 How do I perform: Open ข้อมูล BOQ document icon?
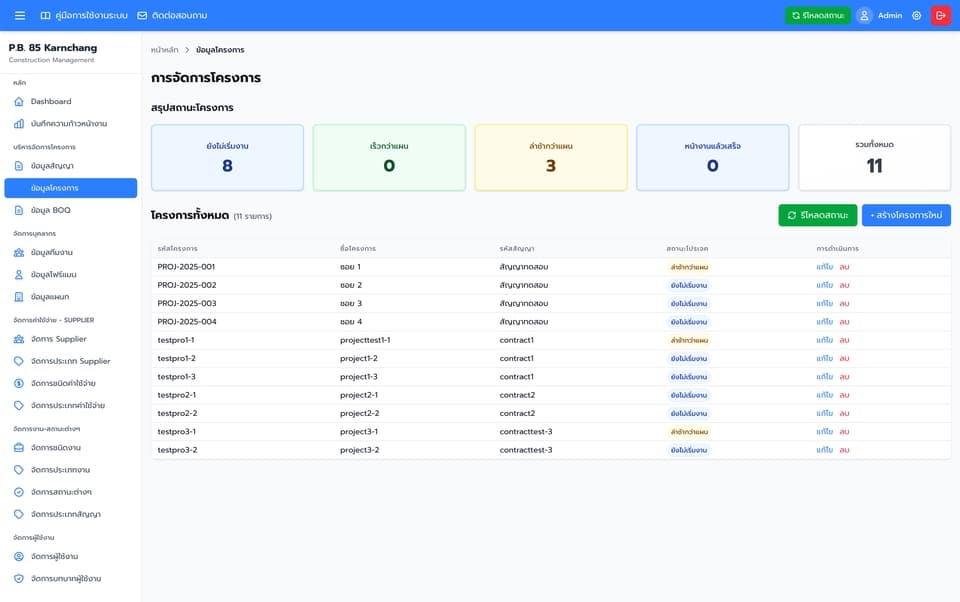19,210
